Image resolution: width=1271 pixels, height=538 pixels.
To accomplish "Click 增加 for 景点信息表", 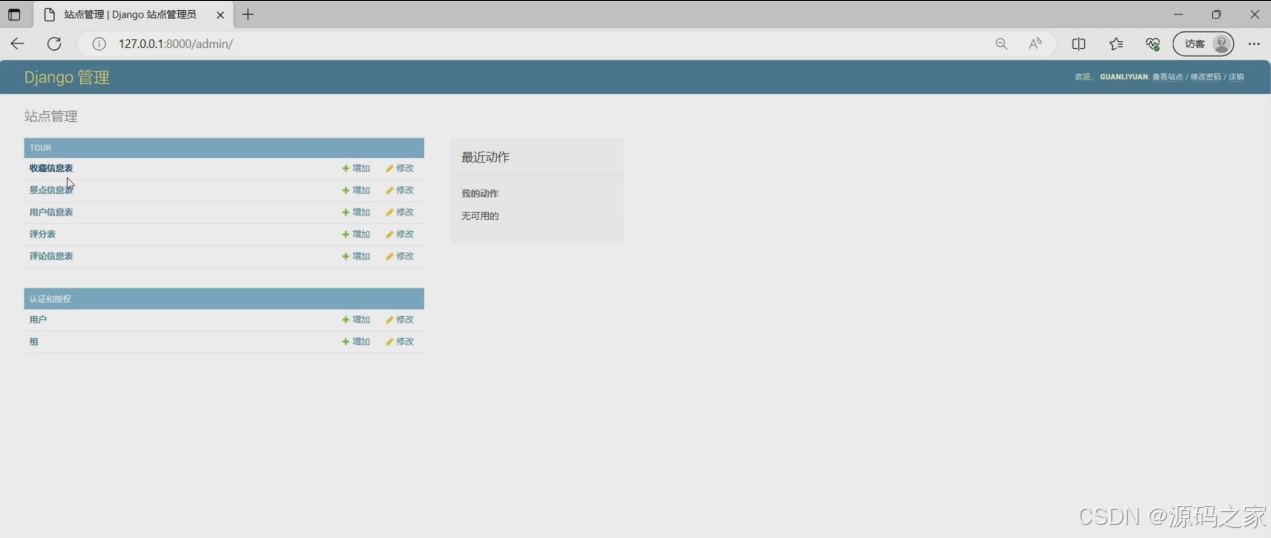I will click(x=356, y=190).
